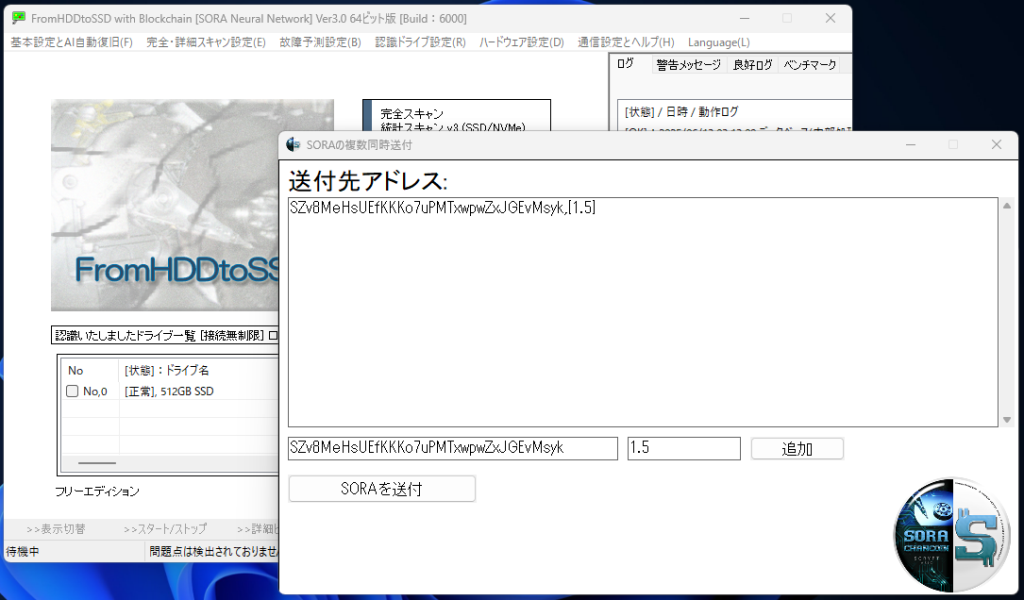Minimize the FromHDDtoSSD main window

coord(744,18)
